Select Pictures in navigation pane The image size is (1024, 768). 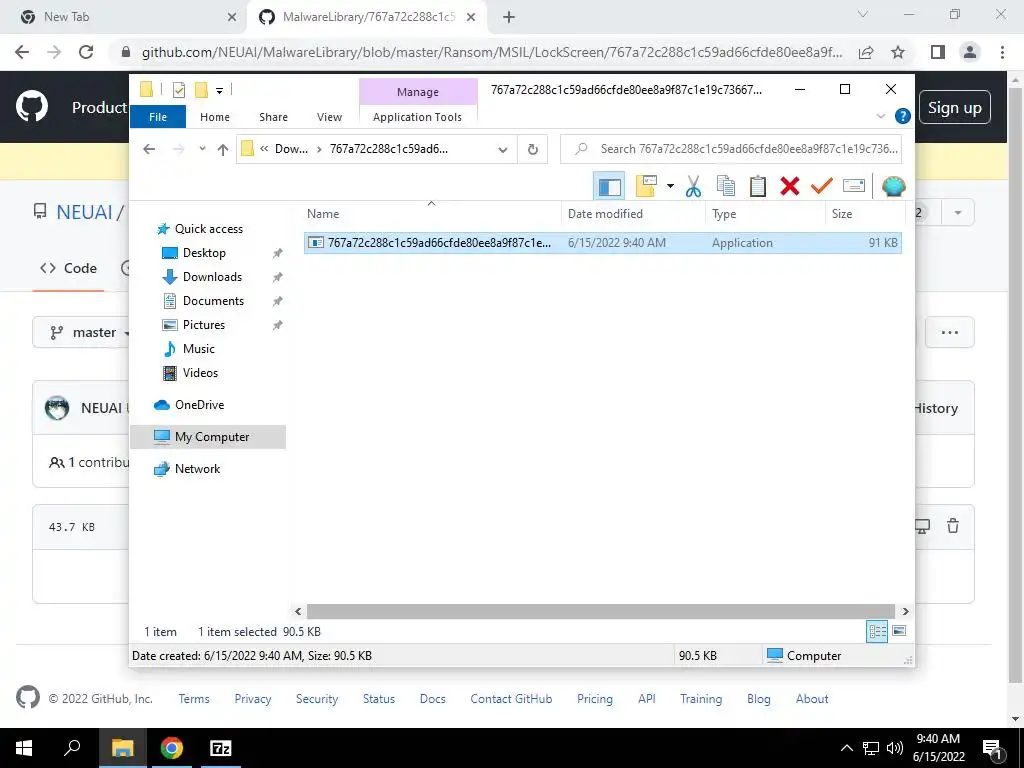click(203, 325)
